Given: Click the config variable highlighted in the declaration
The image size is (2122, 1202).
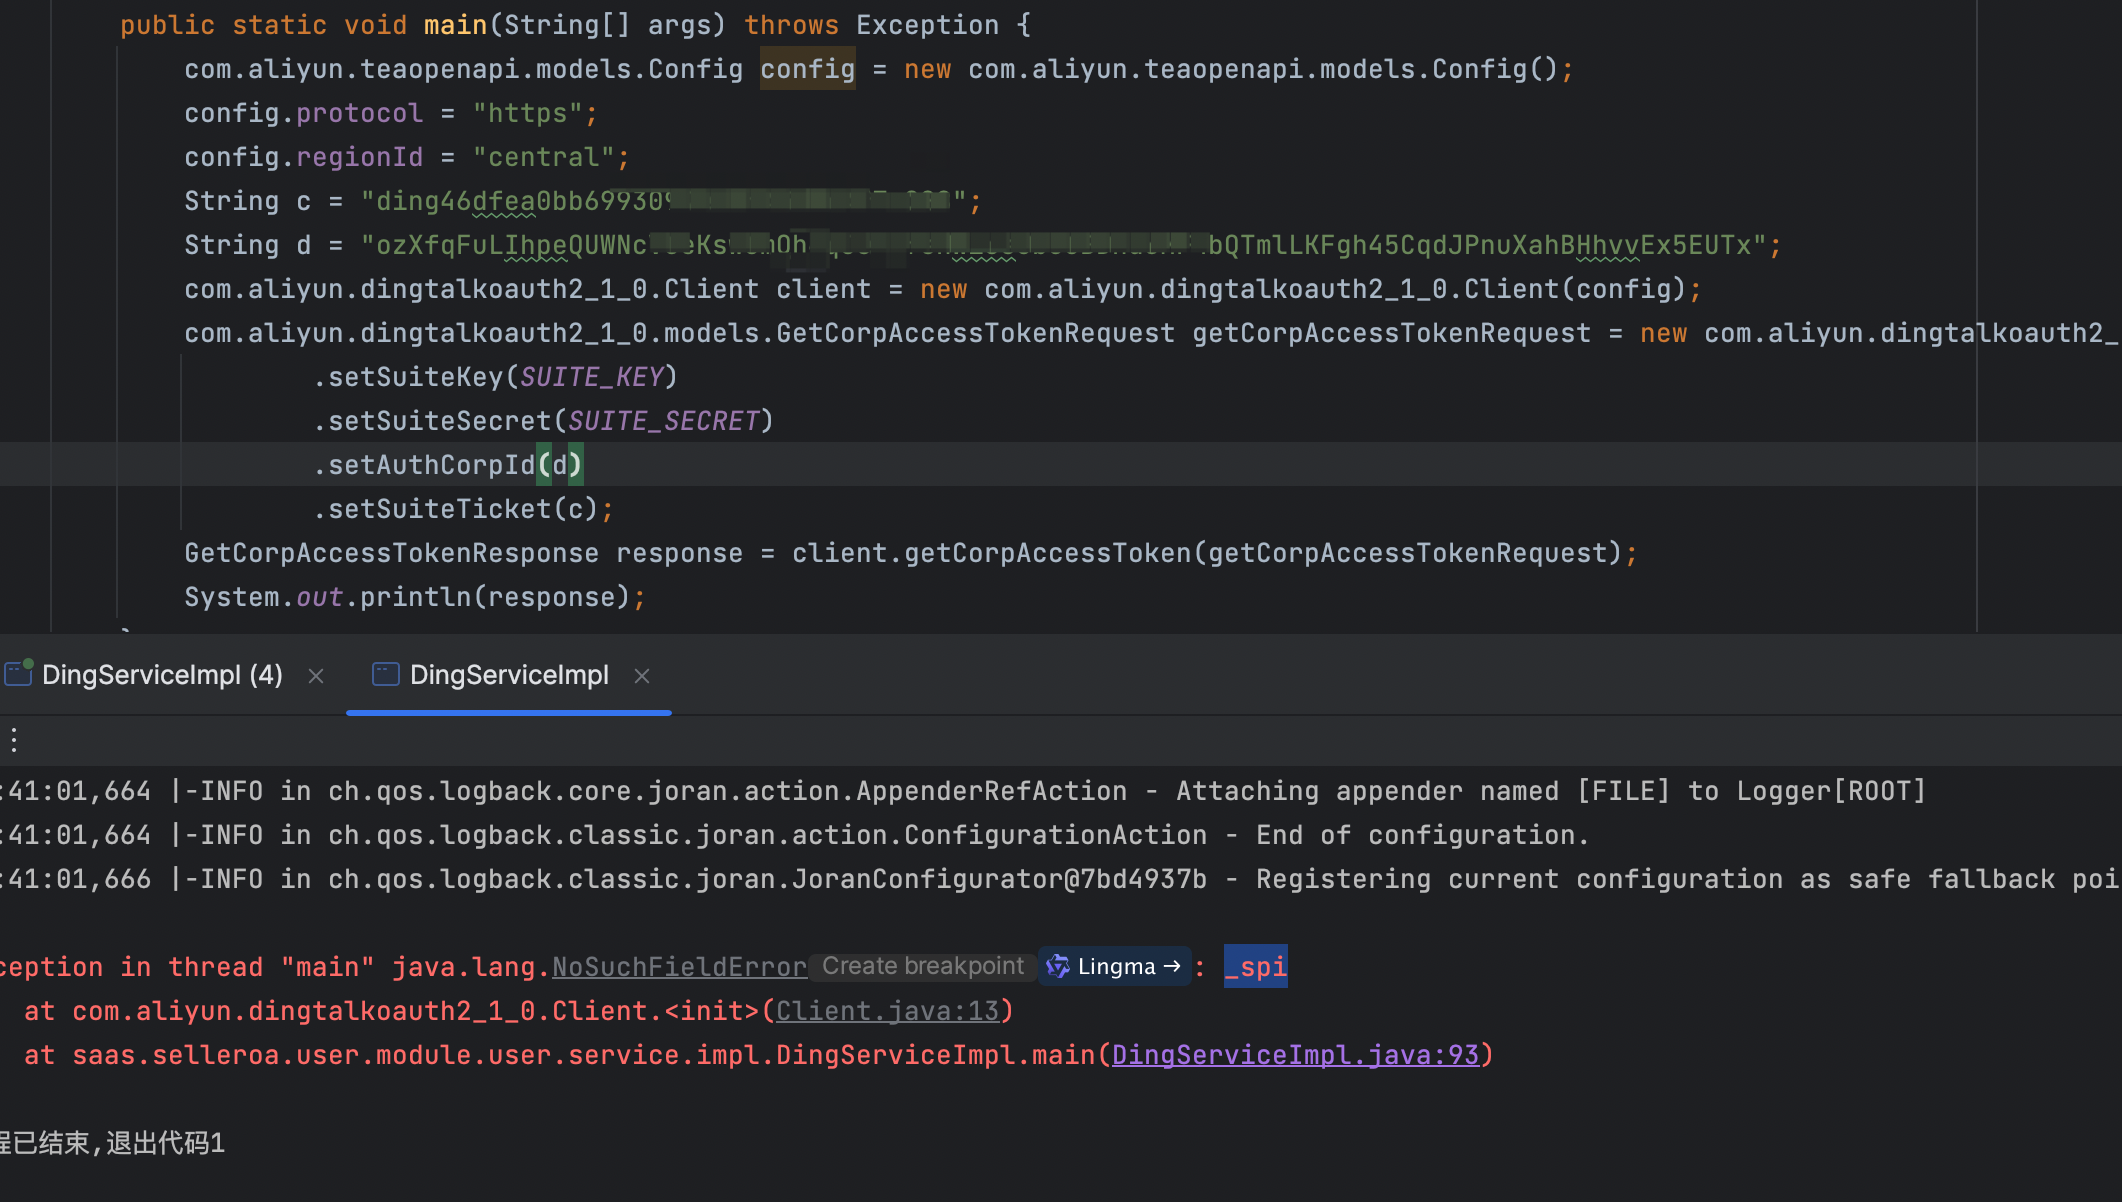Looking at the screenshot, I should click(x=807, y=69).
